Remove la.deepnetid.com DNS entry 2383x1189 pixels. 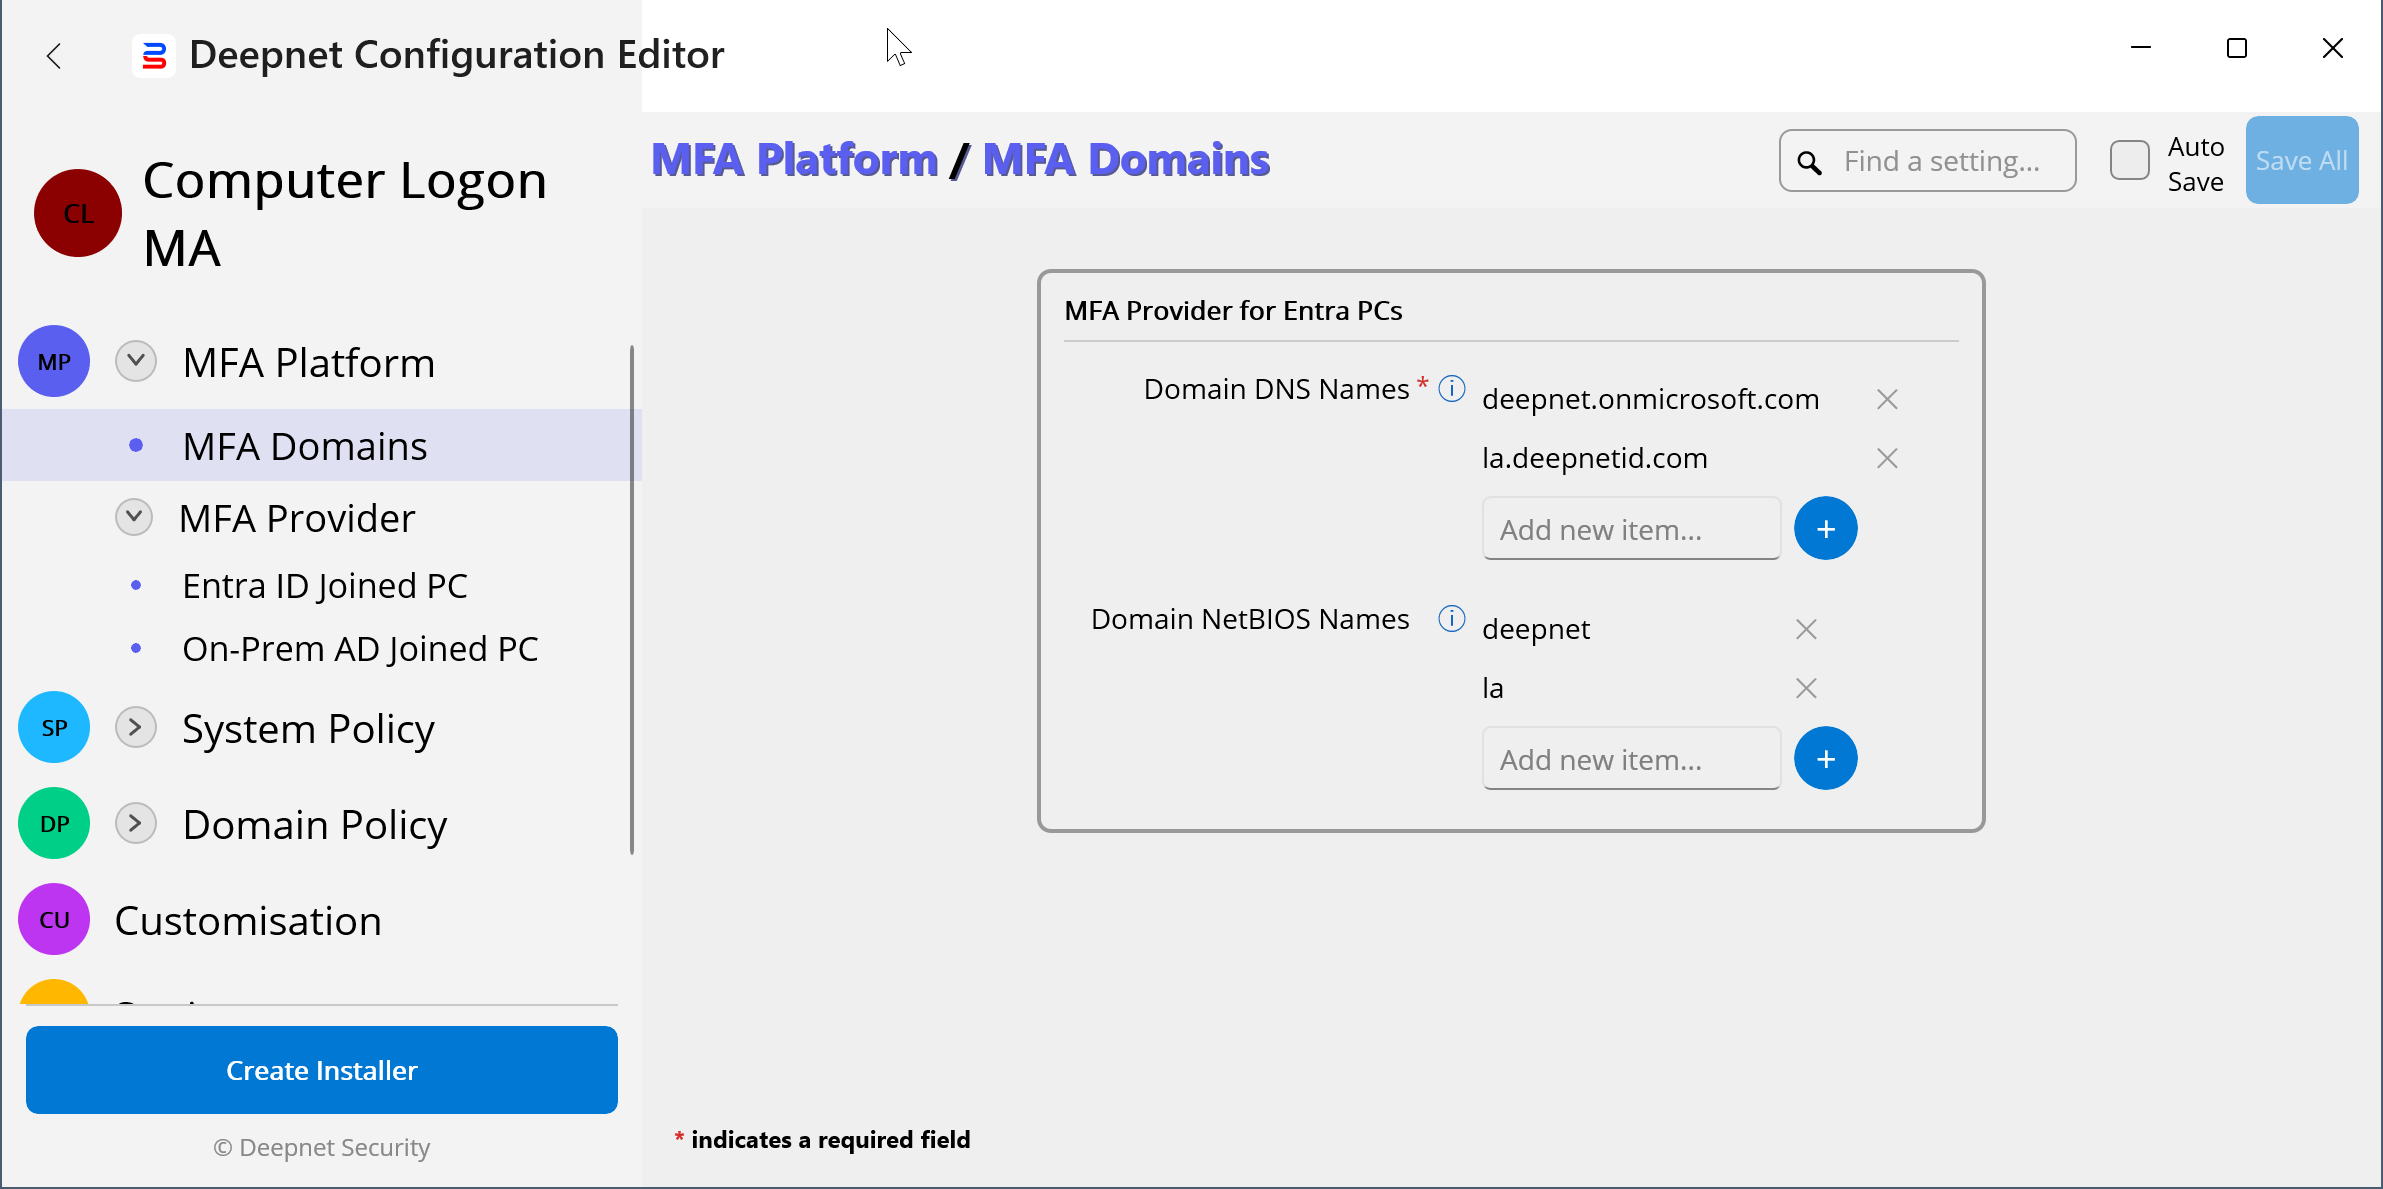coord(1886,459)
